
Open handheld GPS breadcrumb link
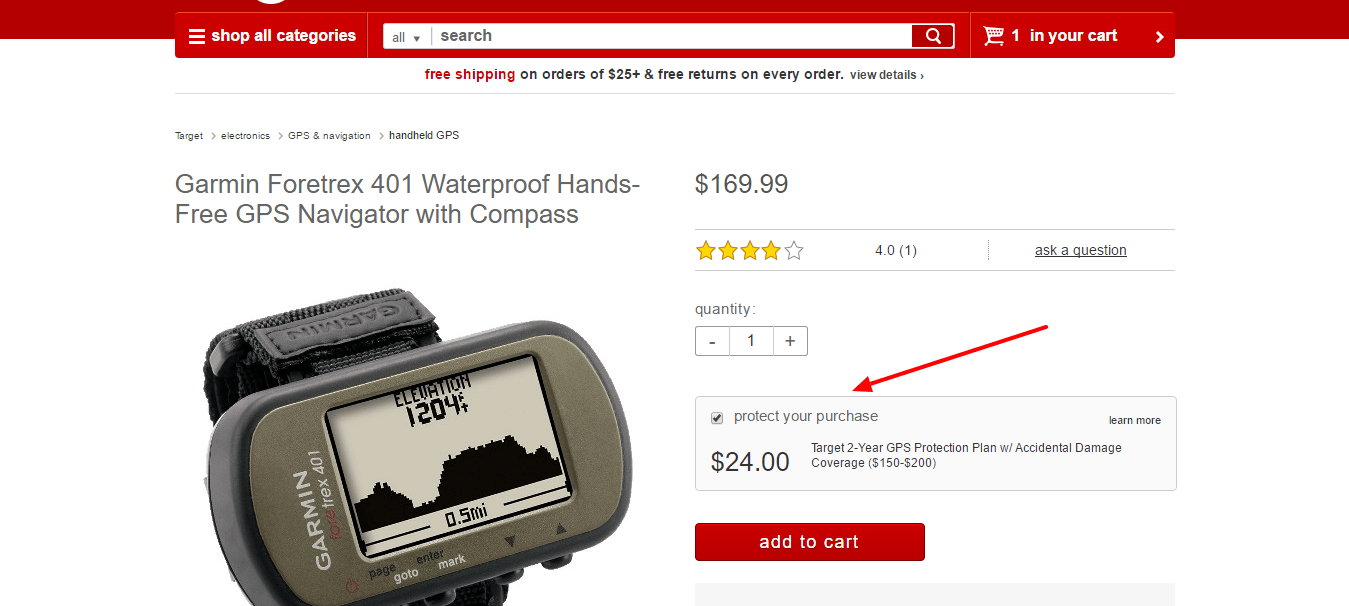(x=424, y=135)
